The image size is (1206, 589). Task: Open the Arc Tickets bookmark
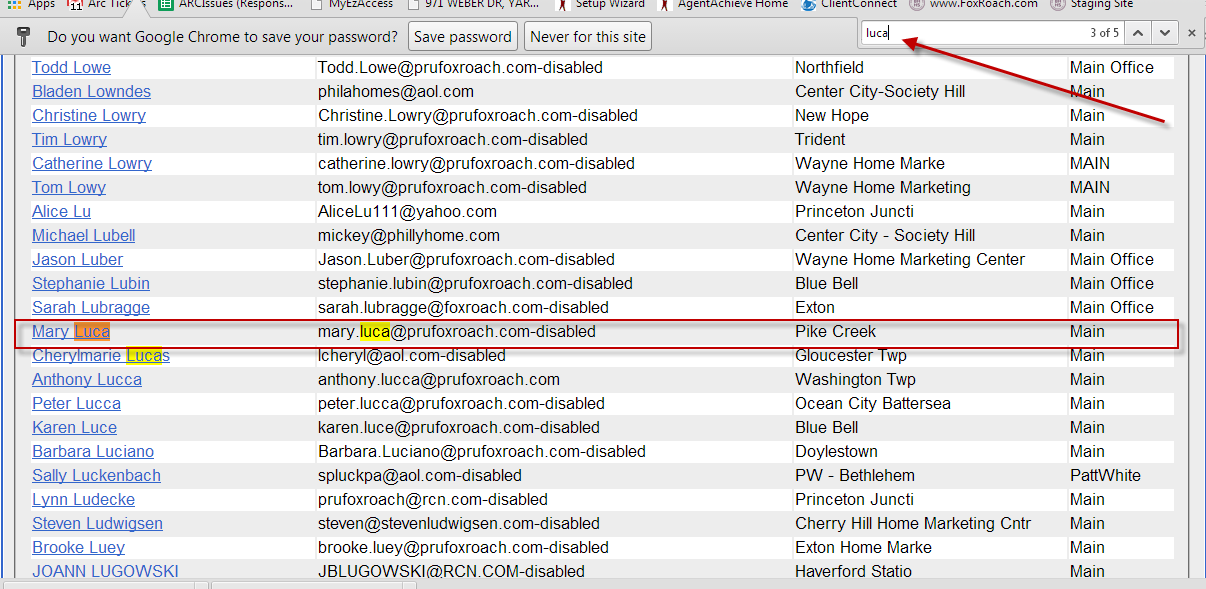click(105, 4)
